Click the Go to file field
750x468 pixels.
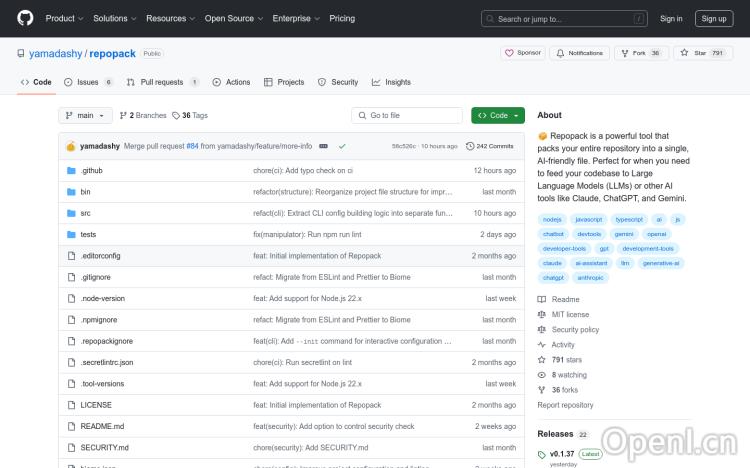[x=408, y=116]
